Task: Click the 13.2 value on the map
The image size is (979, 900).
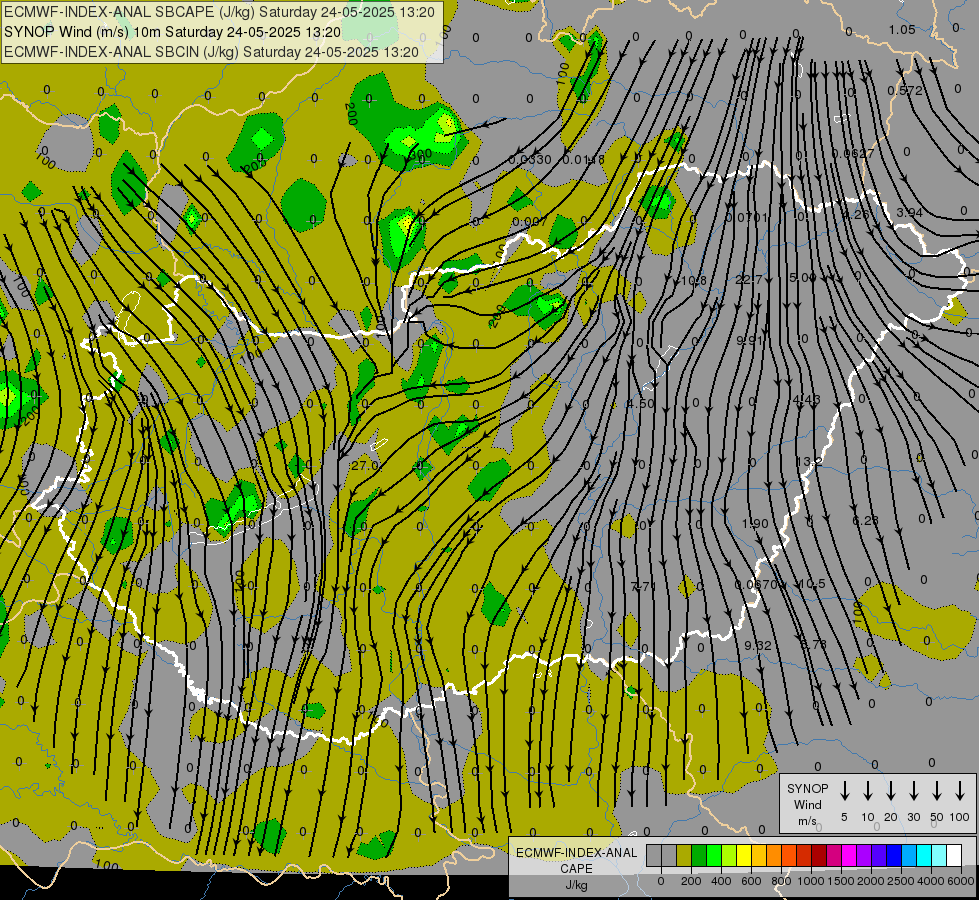Action: tap(809, 462)
